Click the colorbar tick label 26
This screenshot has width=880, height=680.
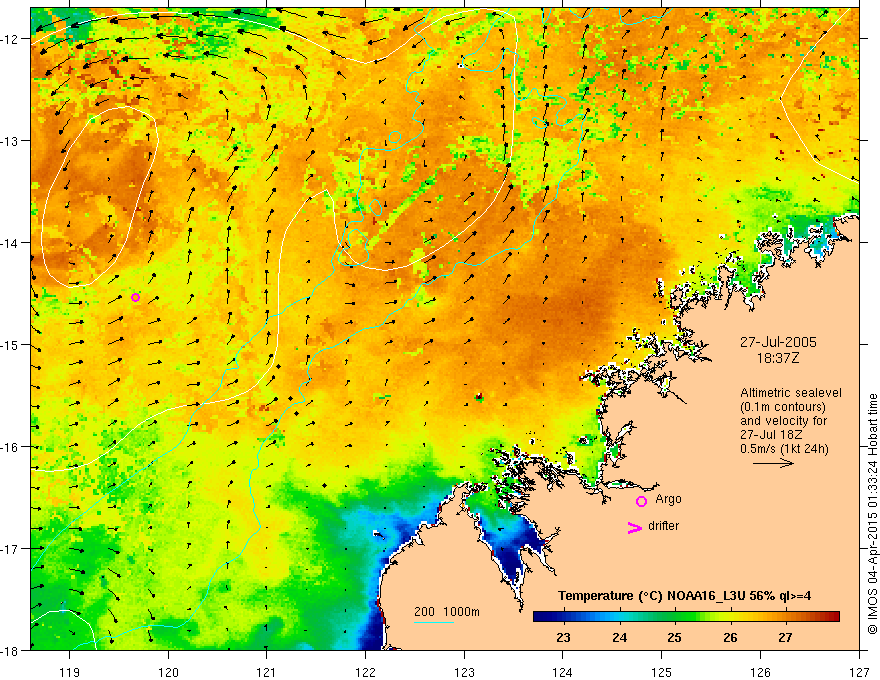tap(730, 638)
